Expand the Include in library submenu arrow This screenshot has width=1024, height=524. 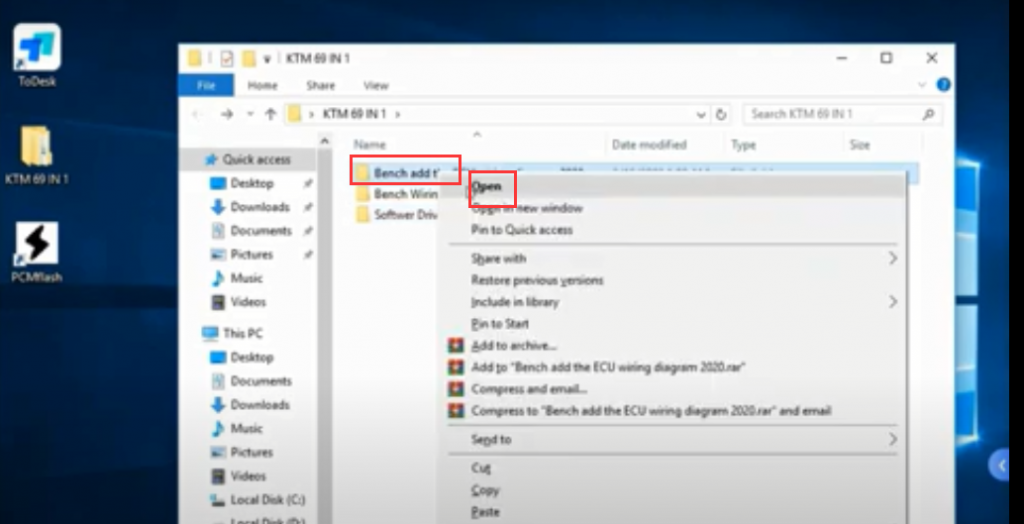[x=892, y=302]
